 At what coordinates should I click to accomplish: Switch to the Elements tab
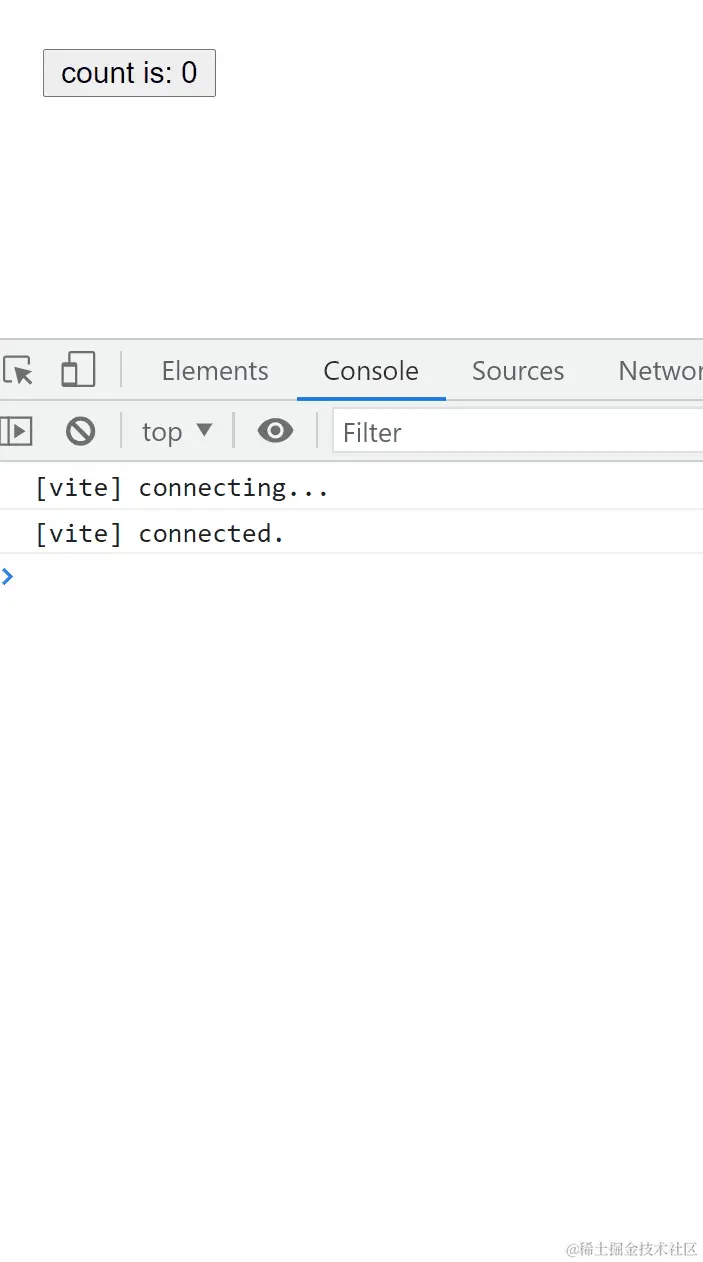point(215,371)
